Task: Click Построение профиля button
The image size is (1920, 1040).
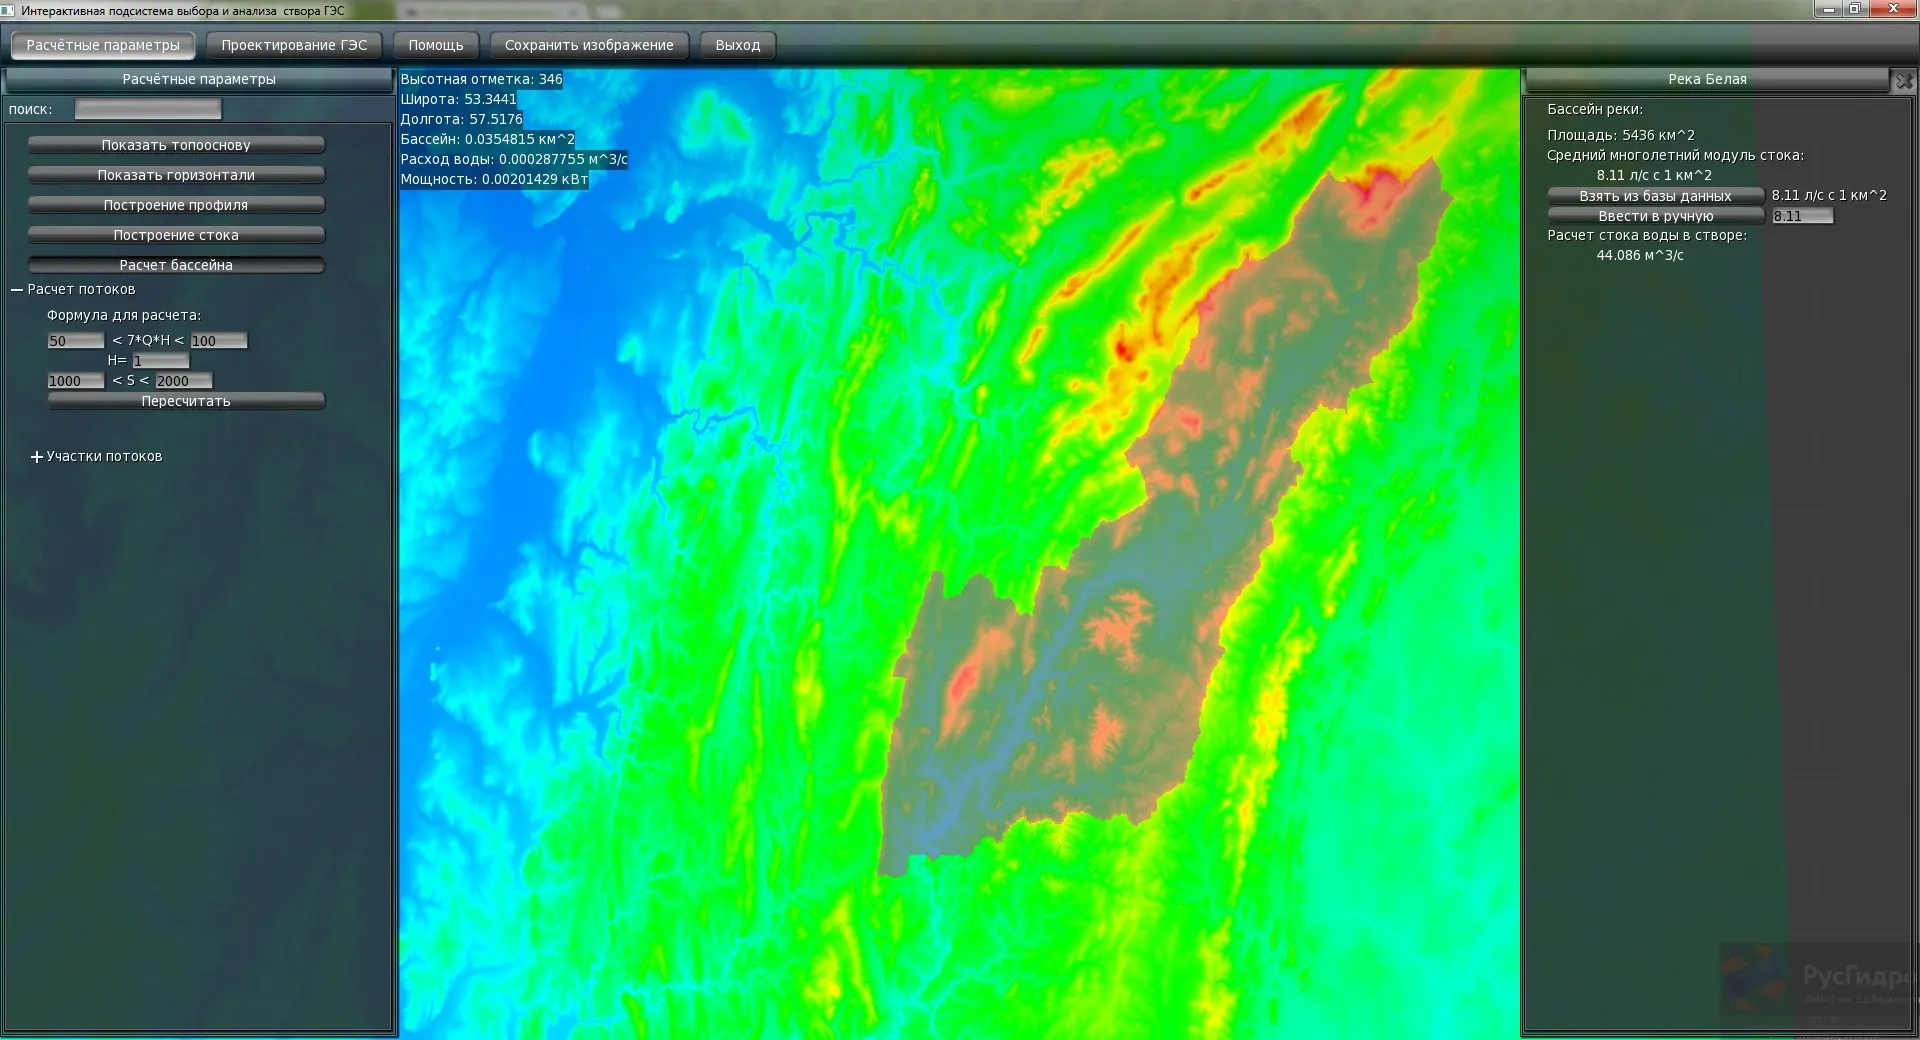Action: (x=176, y=205)
